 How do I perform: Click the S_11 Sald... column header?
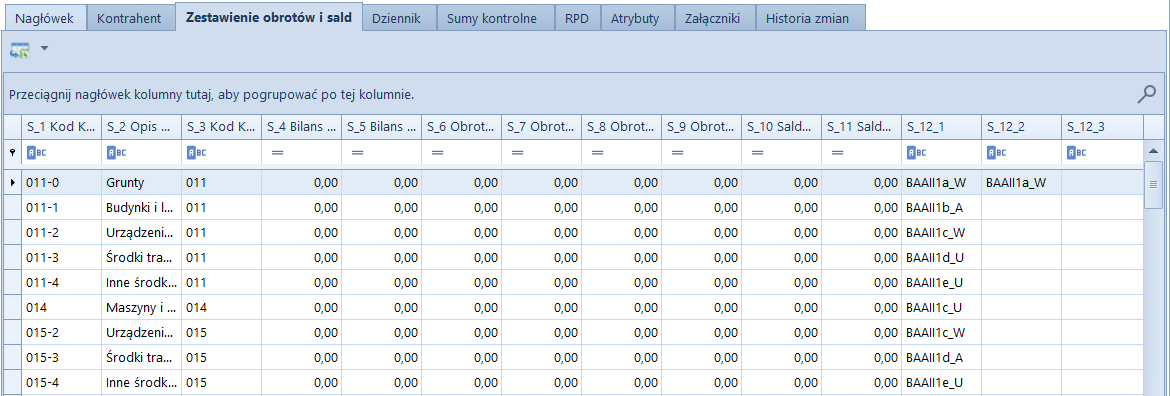[x=861, y=127]
